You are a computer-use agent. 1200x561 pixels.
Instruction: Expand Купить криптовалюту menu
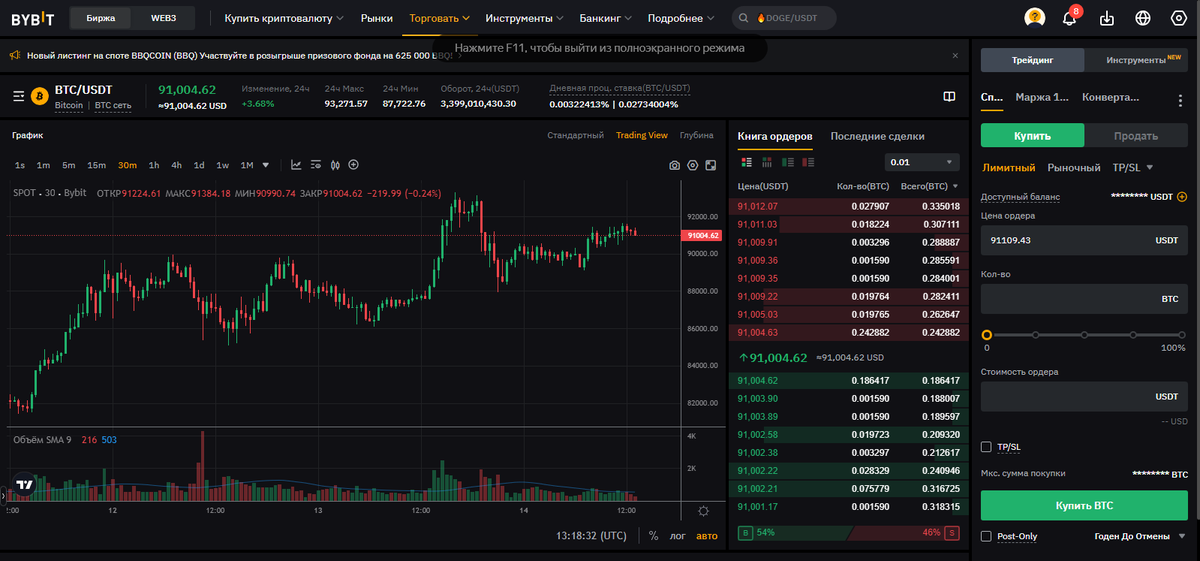tap(284, 18)
